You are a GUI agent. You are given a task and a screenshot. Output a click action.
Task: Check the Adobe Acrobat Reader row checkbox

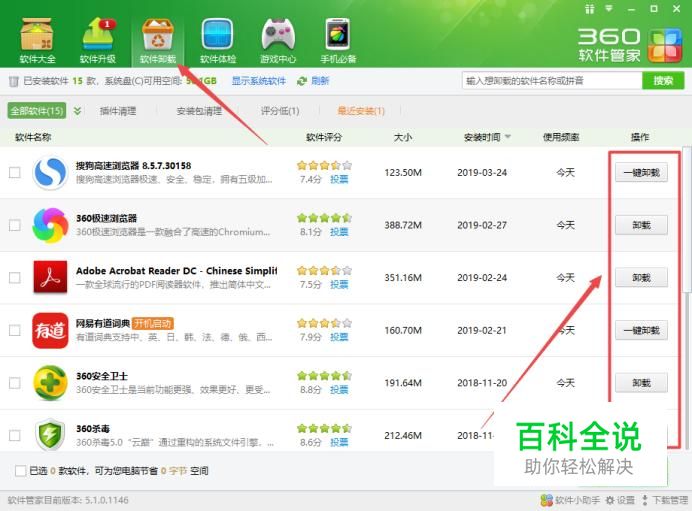(x=15, y=278)
